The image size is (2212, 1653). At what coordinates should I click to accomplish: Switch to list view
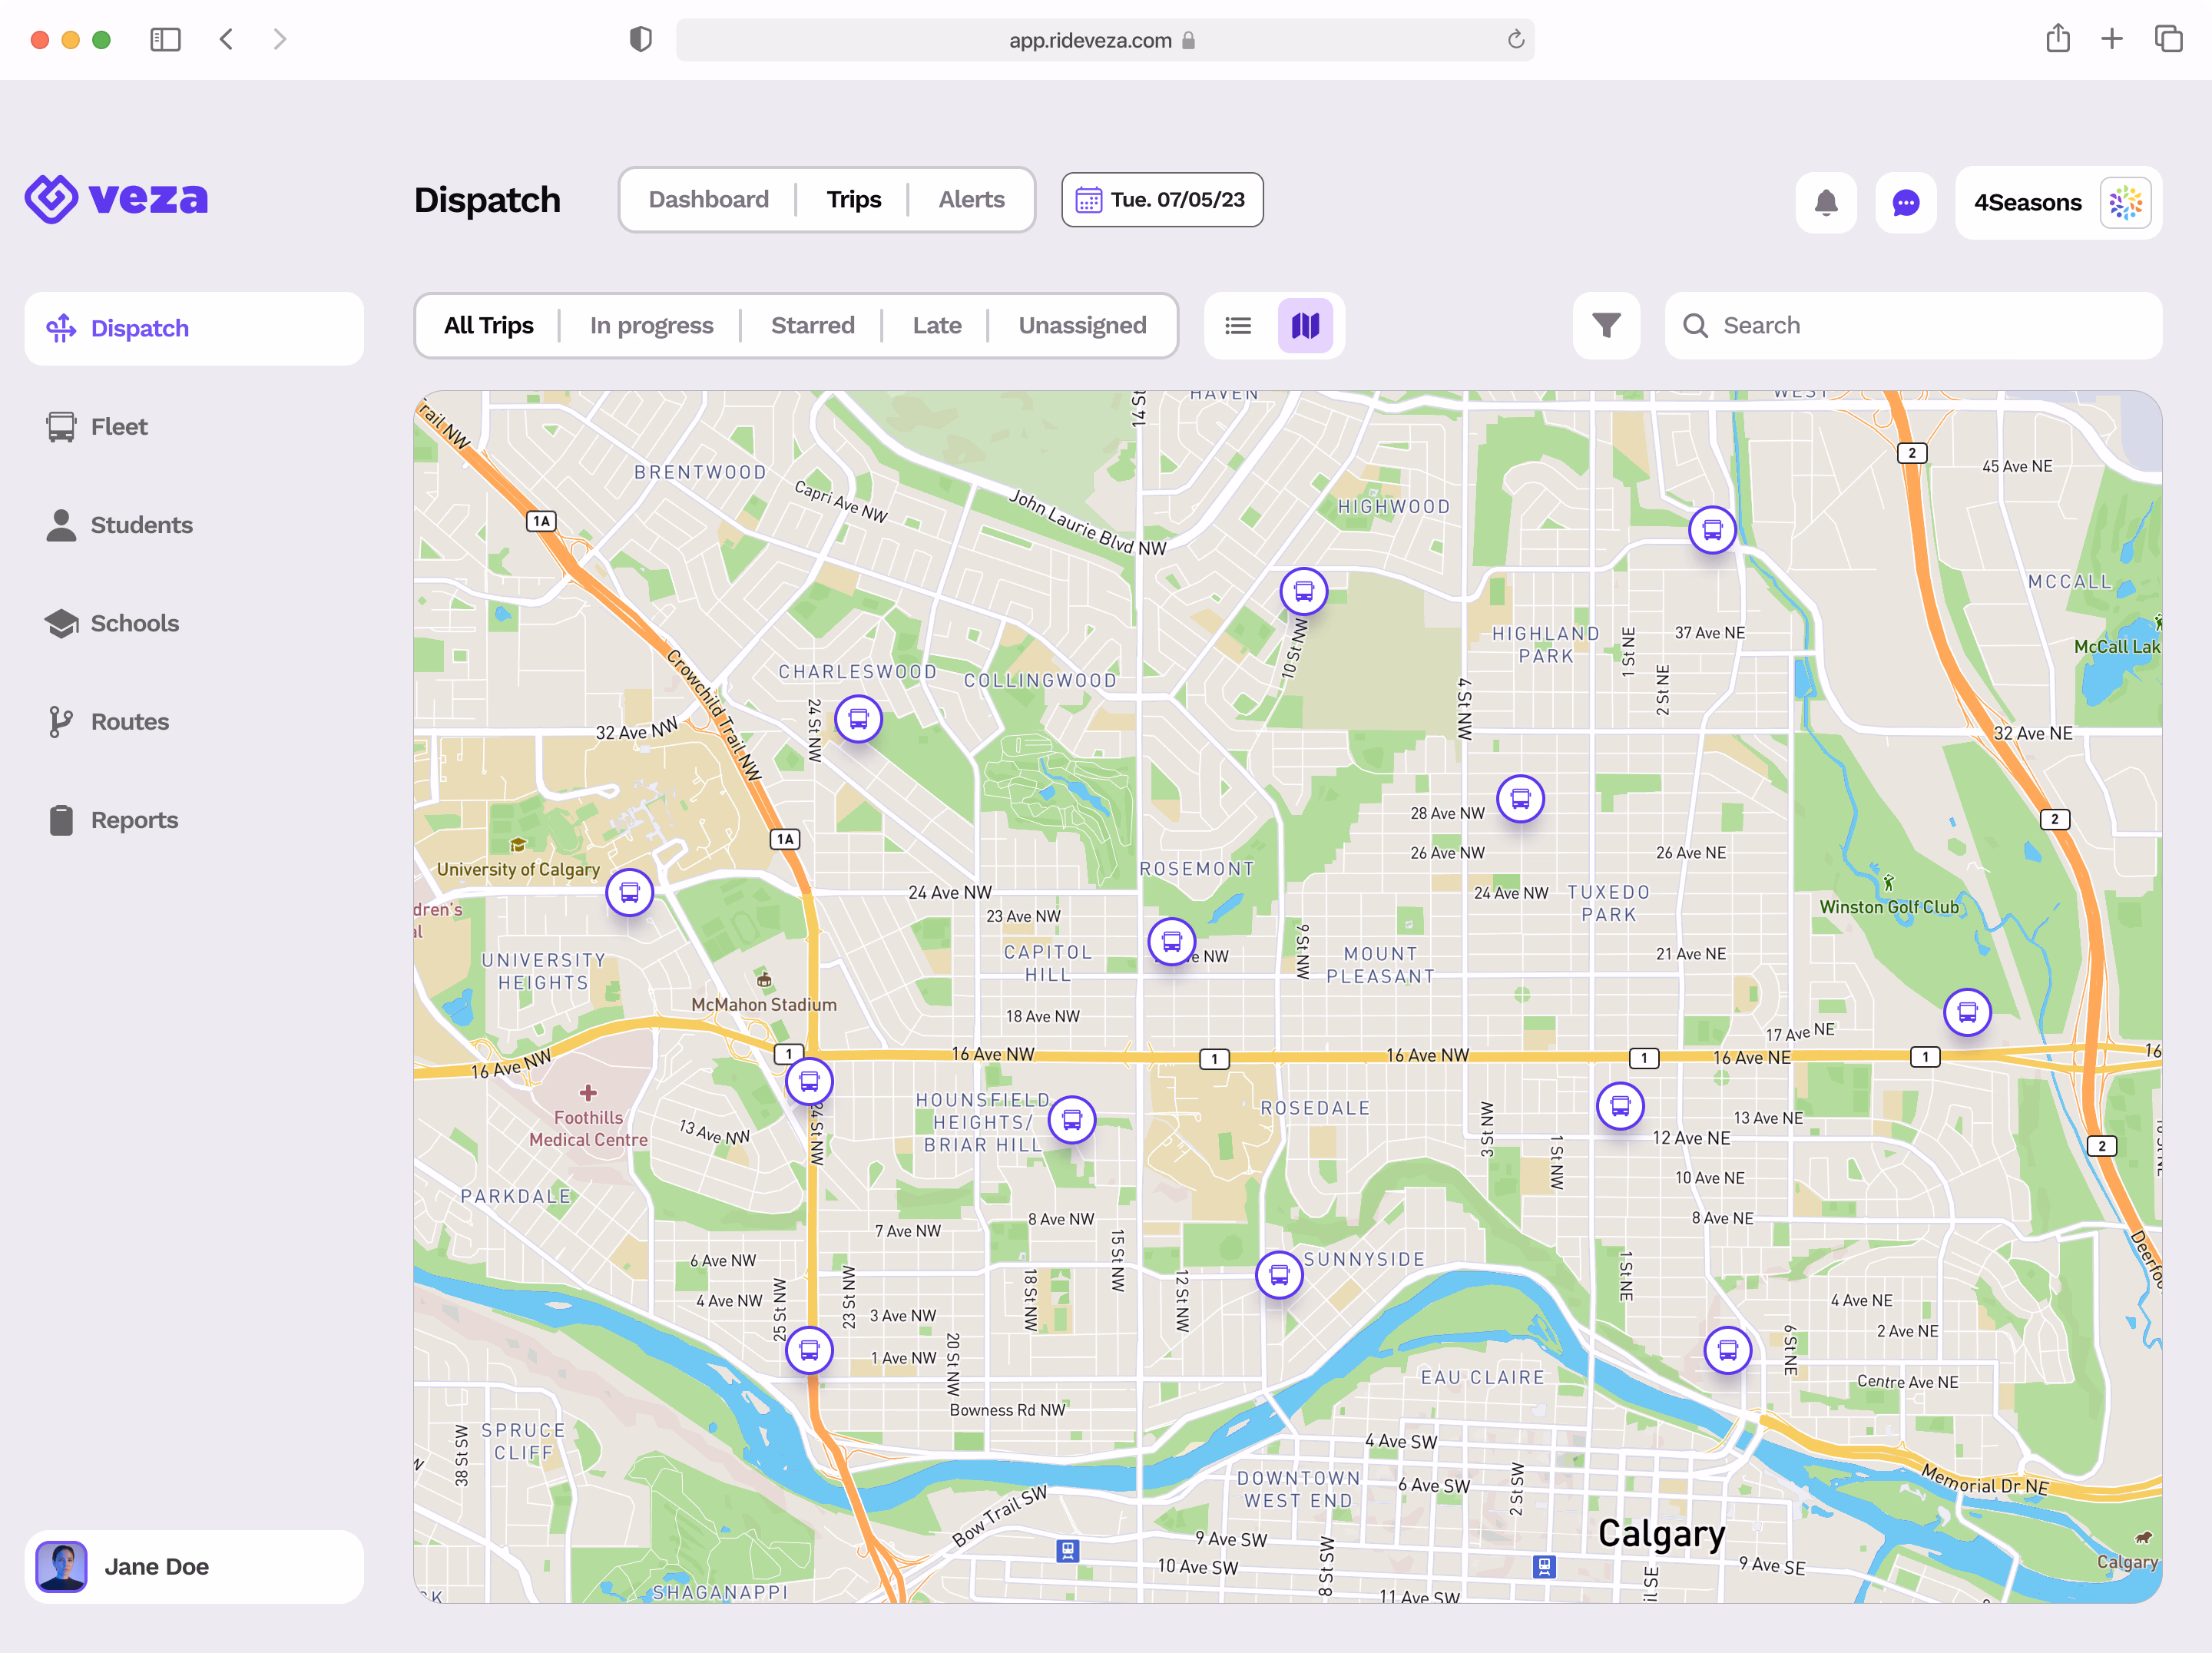tap(1238, 326)
